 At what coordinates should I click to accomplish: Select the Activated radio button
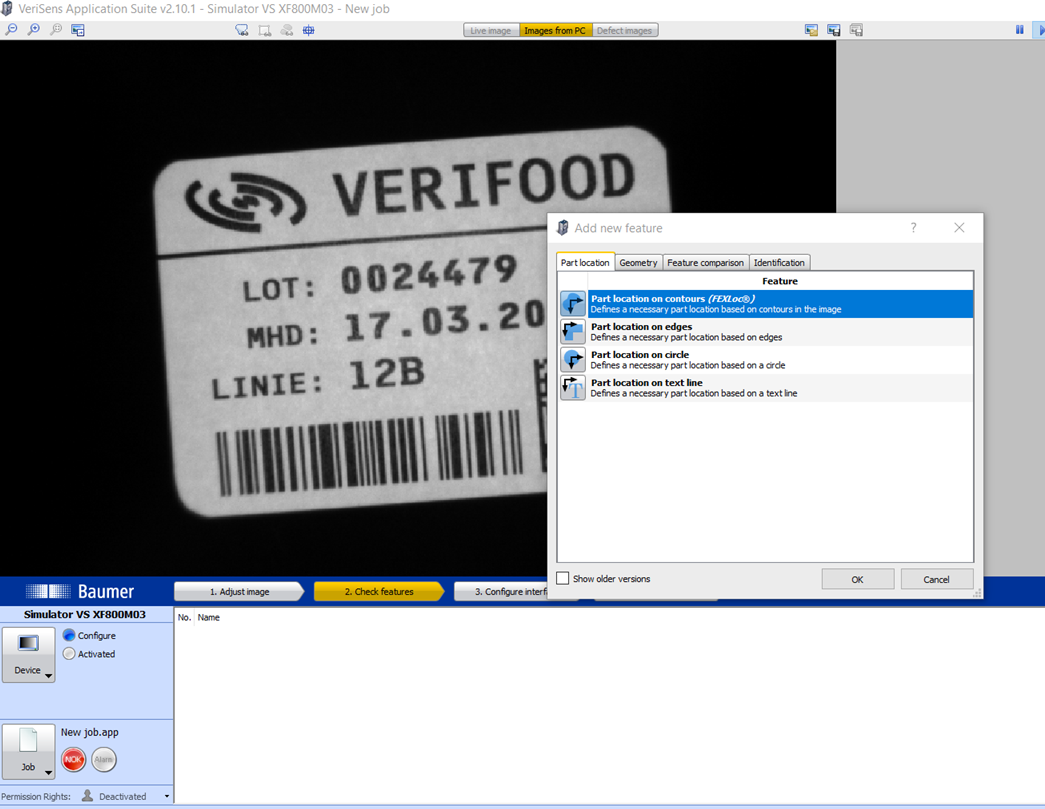(x=69, y=654)
